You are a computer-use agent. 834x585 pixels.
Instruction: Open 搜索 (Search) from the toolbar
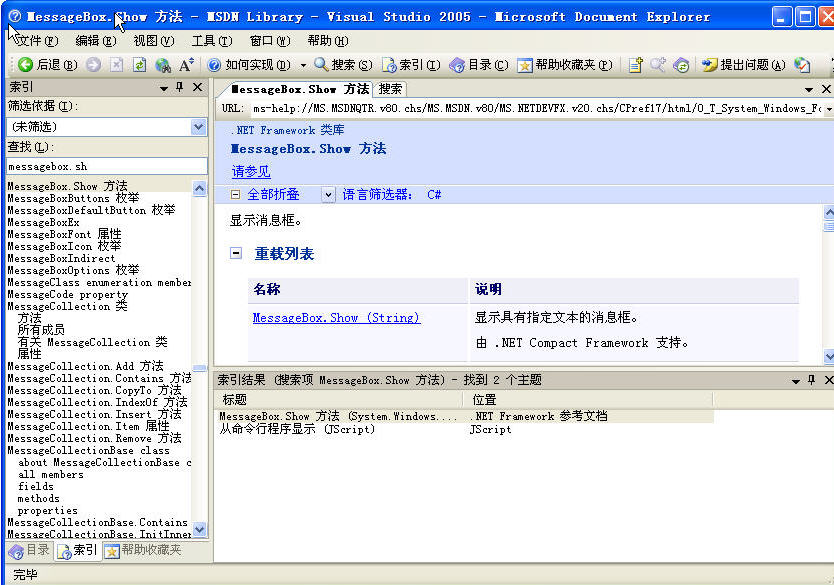[343, 65]
